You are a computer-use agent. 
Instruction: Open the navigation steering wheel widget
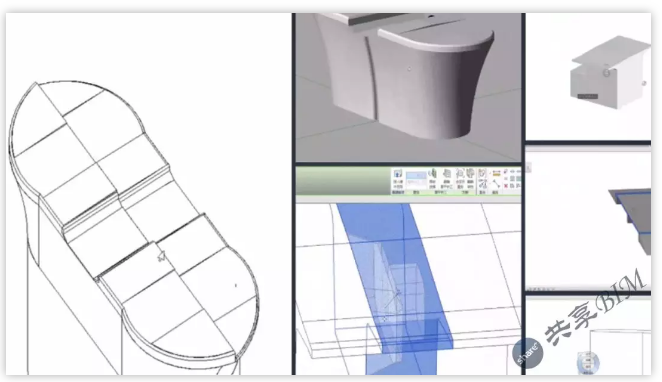coord(588,362)
